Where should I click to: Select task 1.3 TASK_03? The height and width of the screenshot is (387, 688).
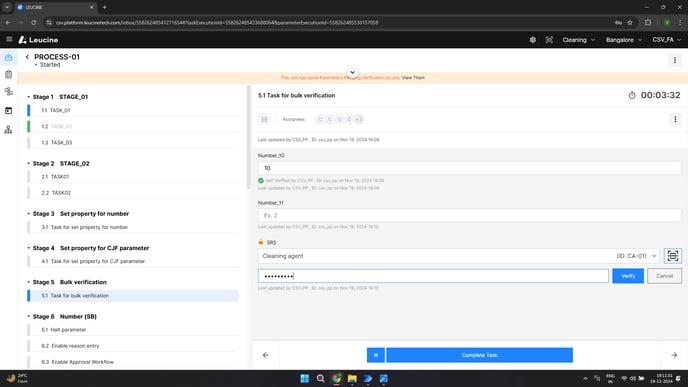133,143
